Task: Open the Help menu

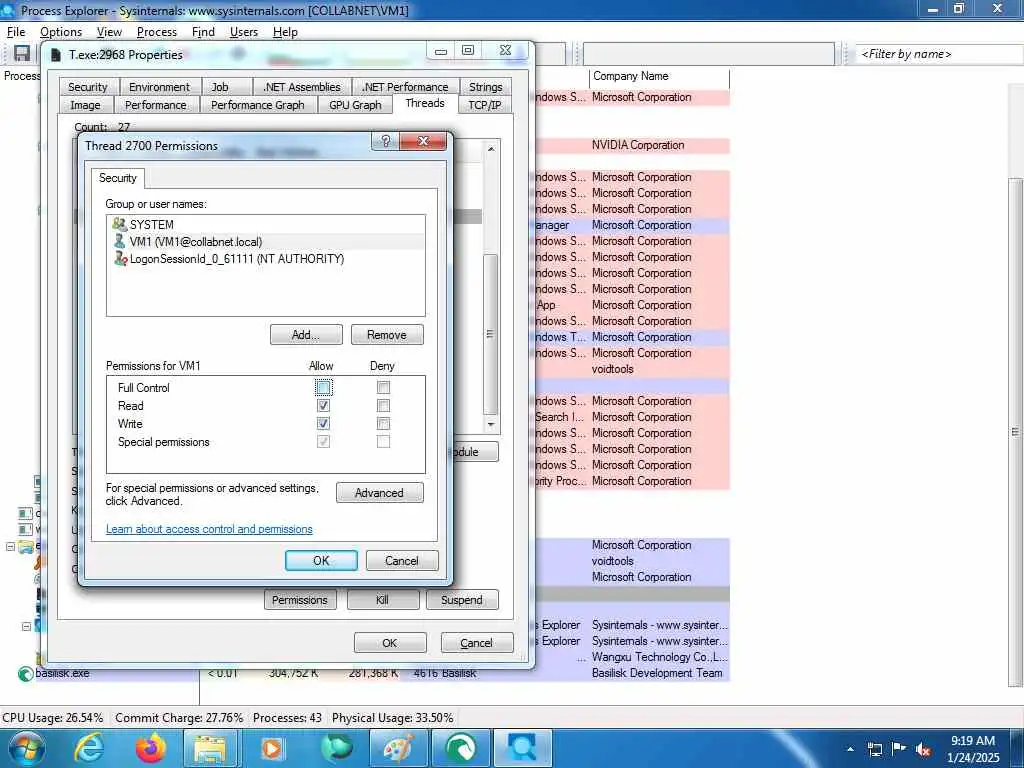Action: (x=285, y=31)
